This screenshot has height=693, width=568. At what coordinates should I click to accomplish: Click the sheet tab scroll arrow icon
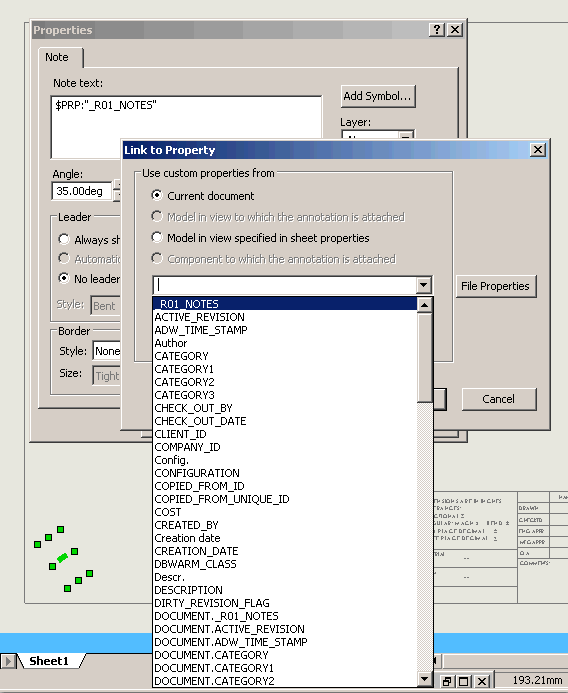8,661
